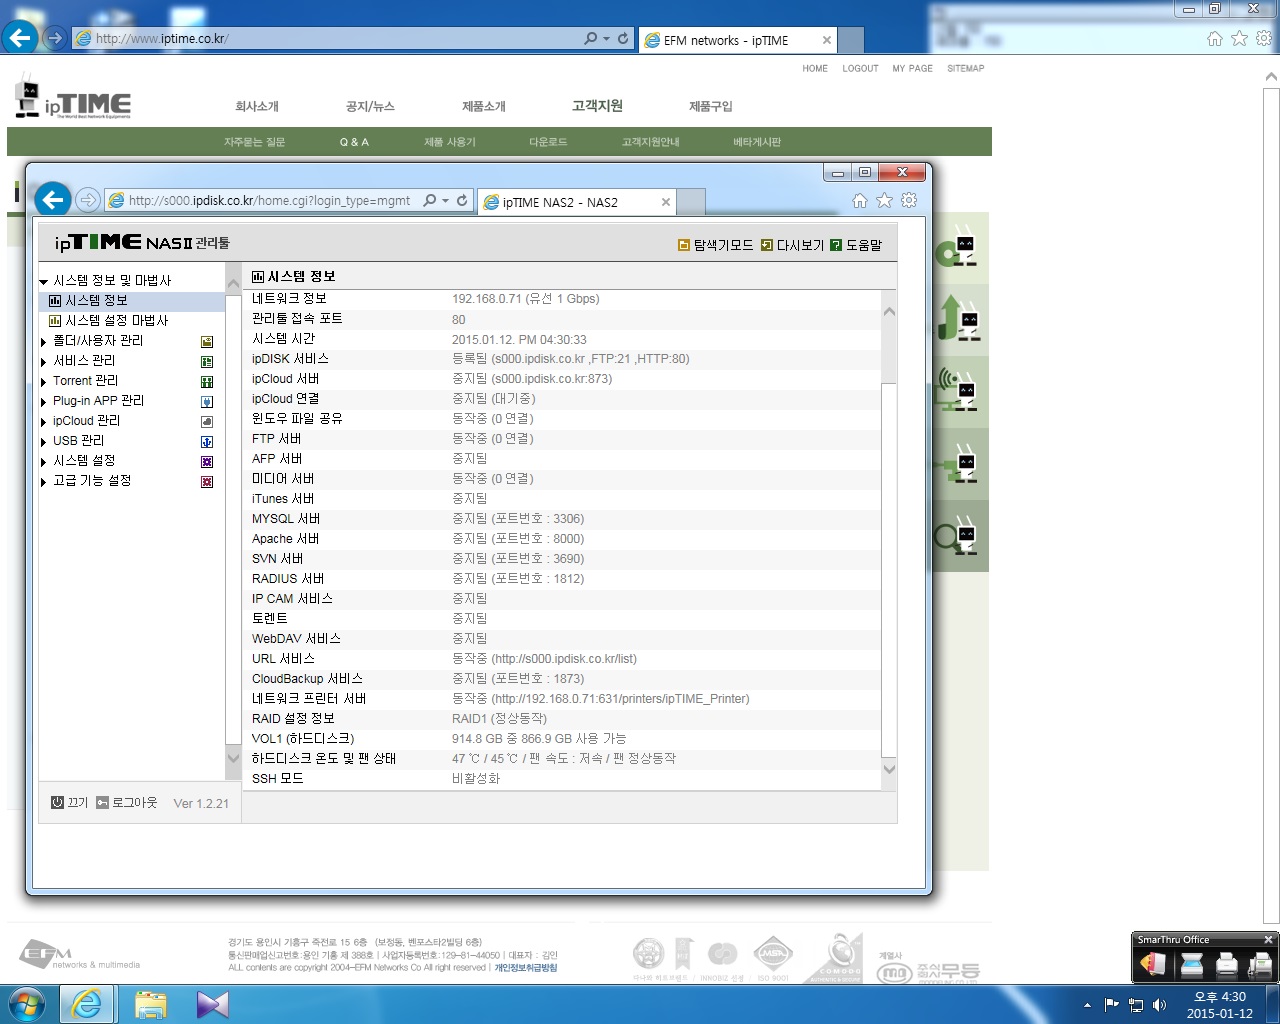Switch to iptIME NAS2 - NAS2 tab
The image size is (1280, 1024).
pos(577,202)
